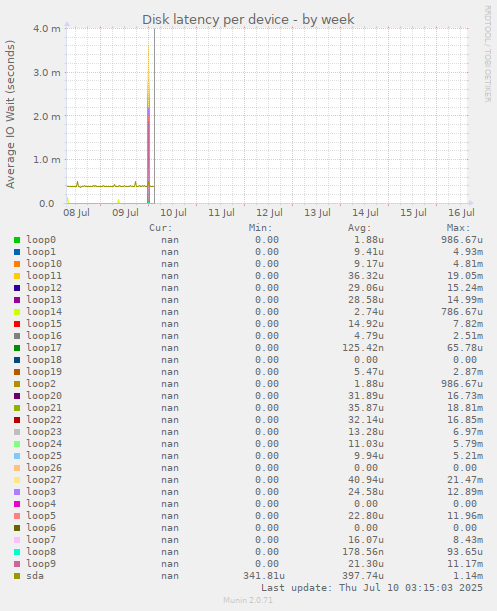
Task: Select the loop19 legend label
Action: pyautogui.click(x=44, y=372)
